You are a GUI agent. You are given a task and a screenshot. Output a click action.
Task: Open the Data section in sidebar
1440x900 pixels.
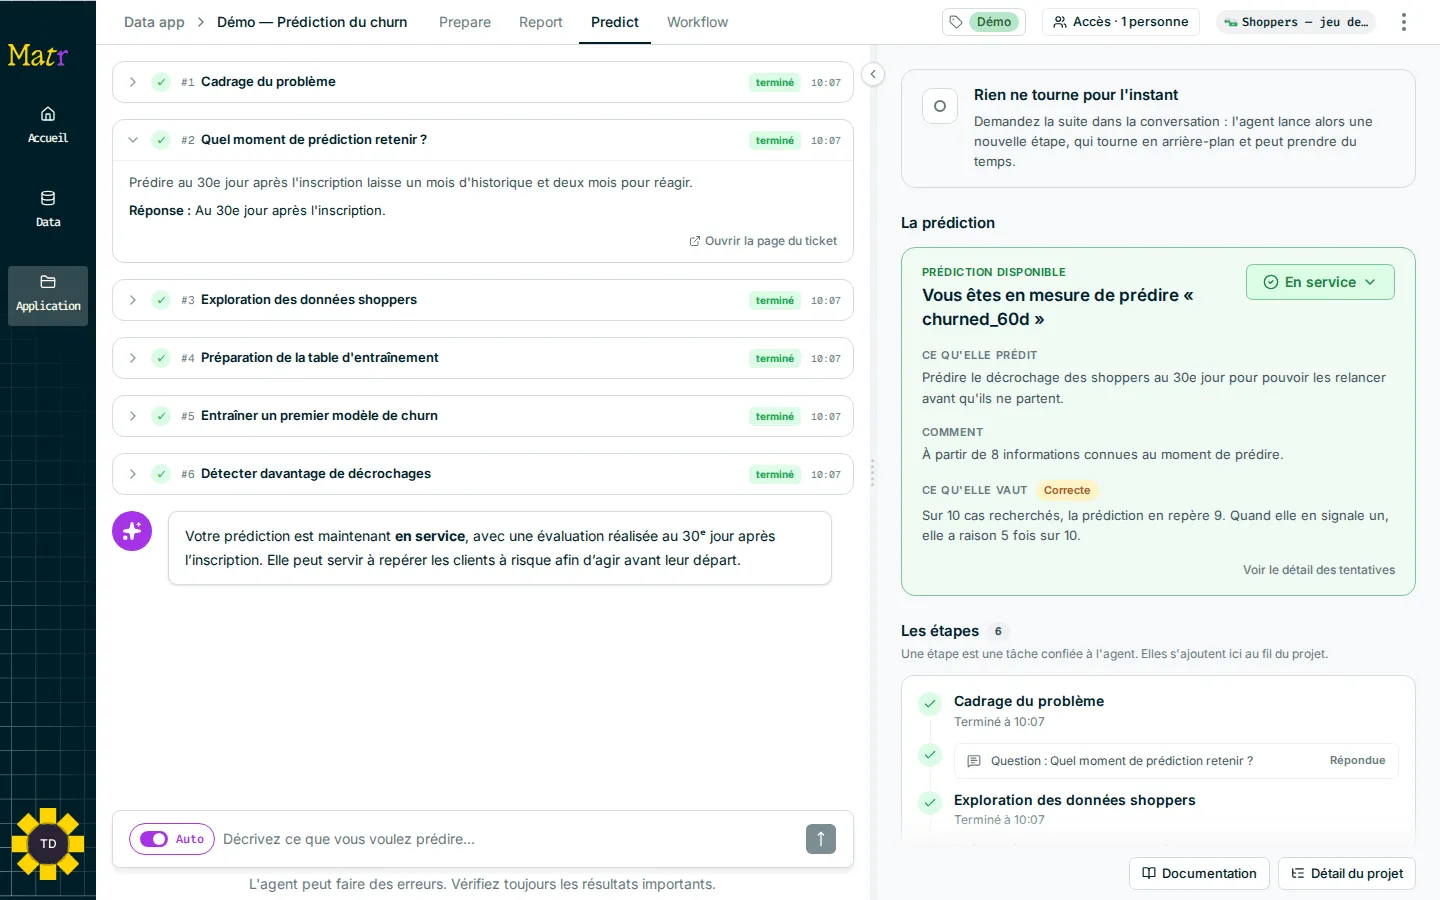[x=48, y=209]
